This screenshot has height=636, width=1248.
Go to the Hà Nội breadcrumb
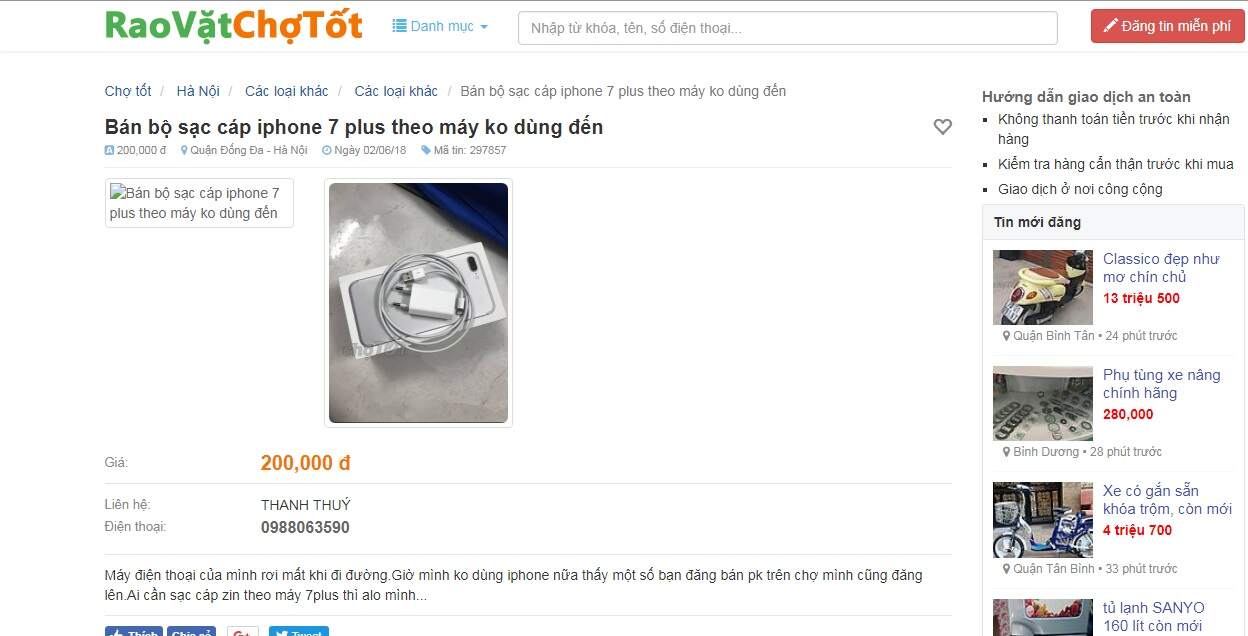coord(198,91)
